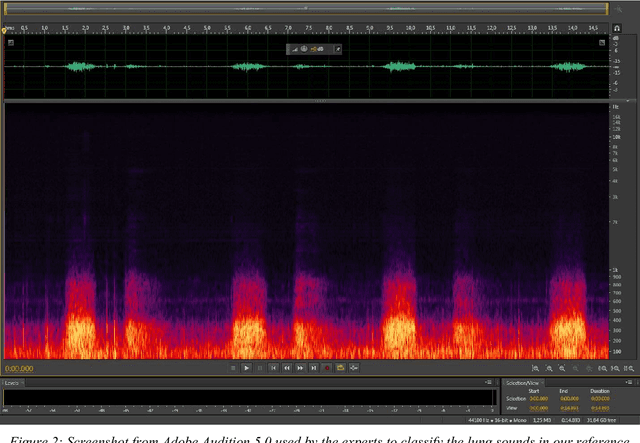Image resolution: width=640 pixels, height=443 pixels.
Task: Click the Rewind transport button
Action: pyautogui.click(x=286, y=368)
